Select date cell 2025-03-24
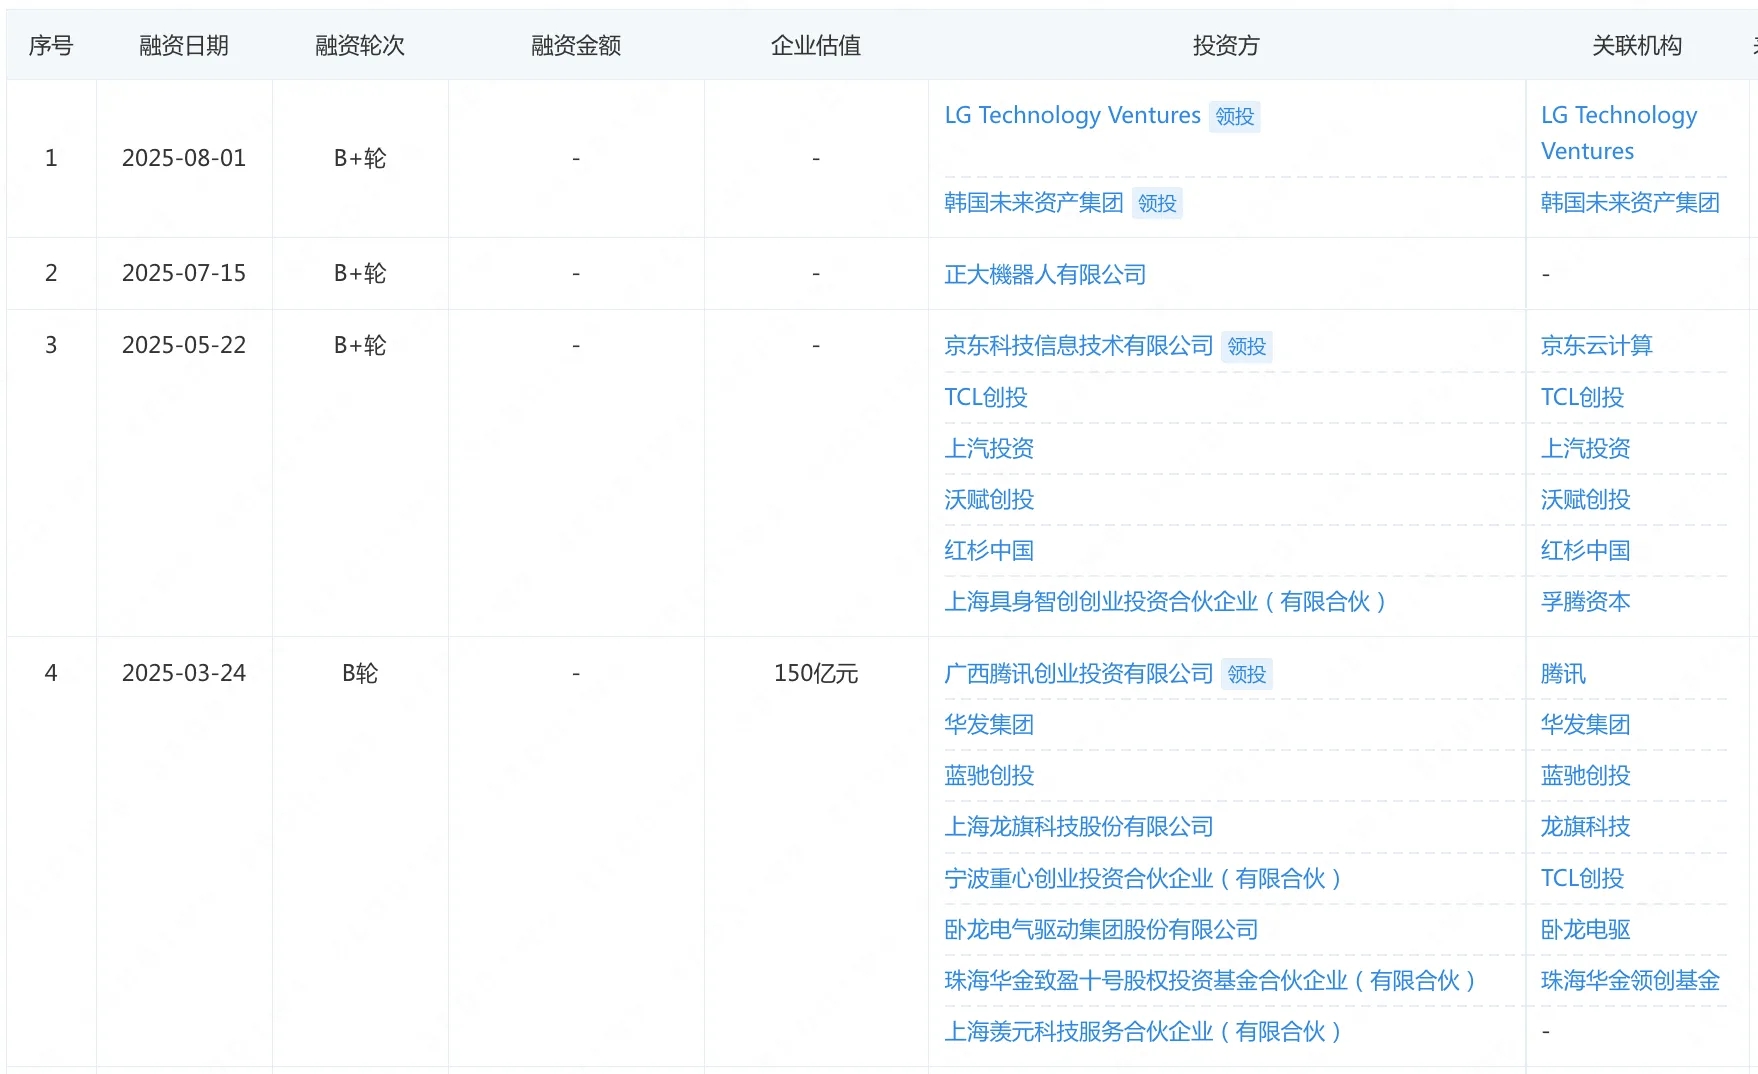The width and height of the screenshot is (1758, 1074). 184,673
